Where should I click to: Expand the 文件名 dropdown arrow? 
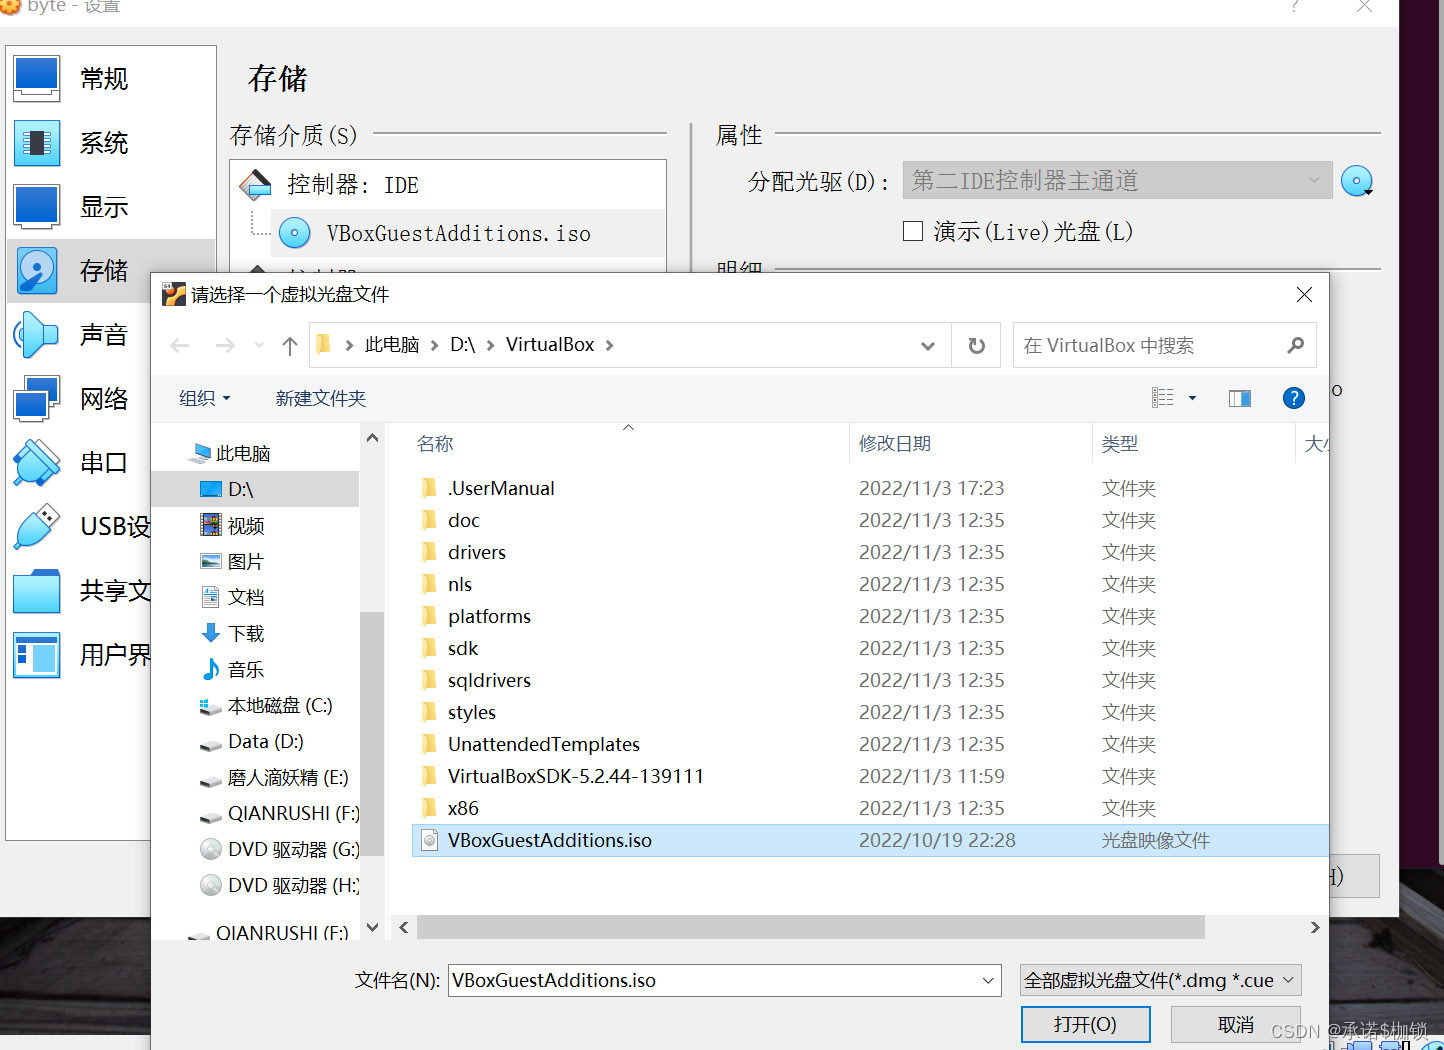click(988, 980)
